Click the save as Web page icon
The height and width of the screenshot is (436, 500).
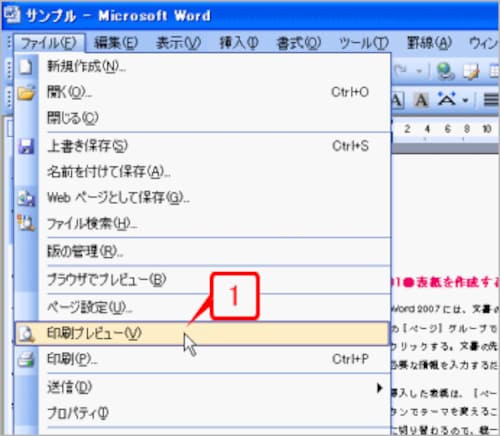[x=26, y=198]
